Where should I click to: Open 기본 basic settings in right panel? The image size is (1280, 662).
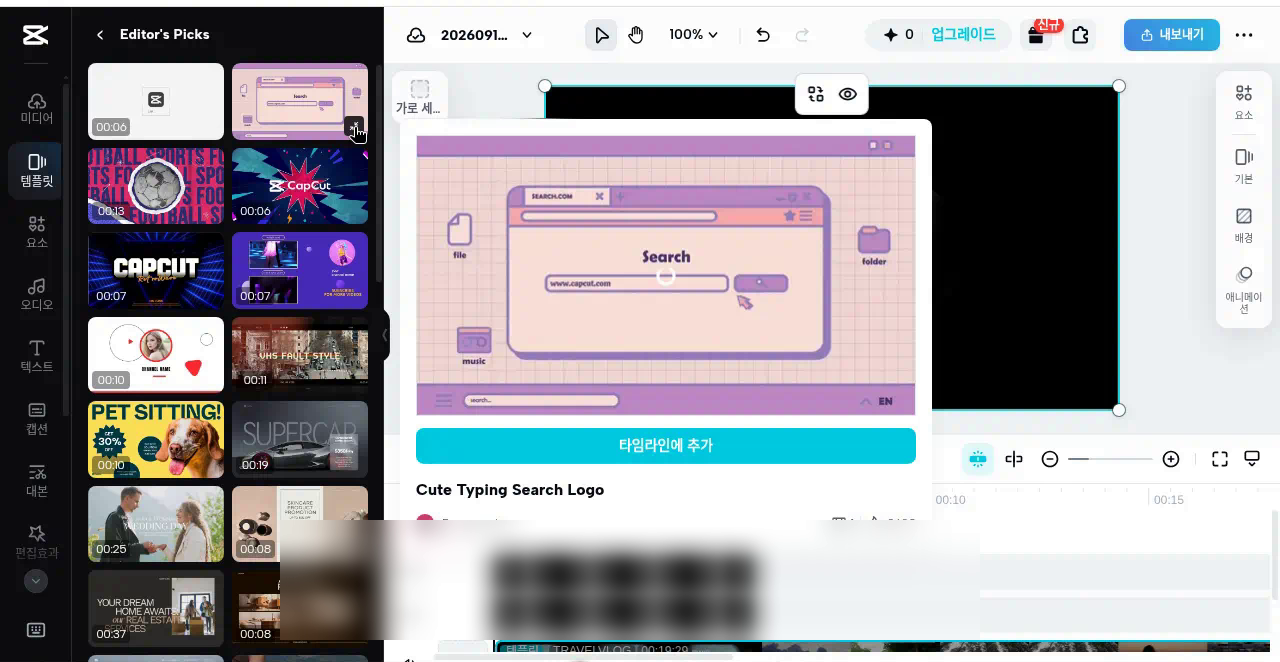click(1244, 166)
